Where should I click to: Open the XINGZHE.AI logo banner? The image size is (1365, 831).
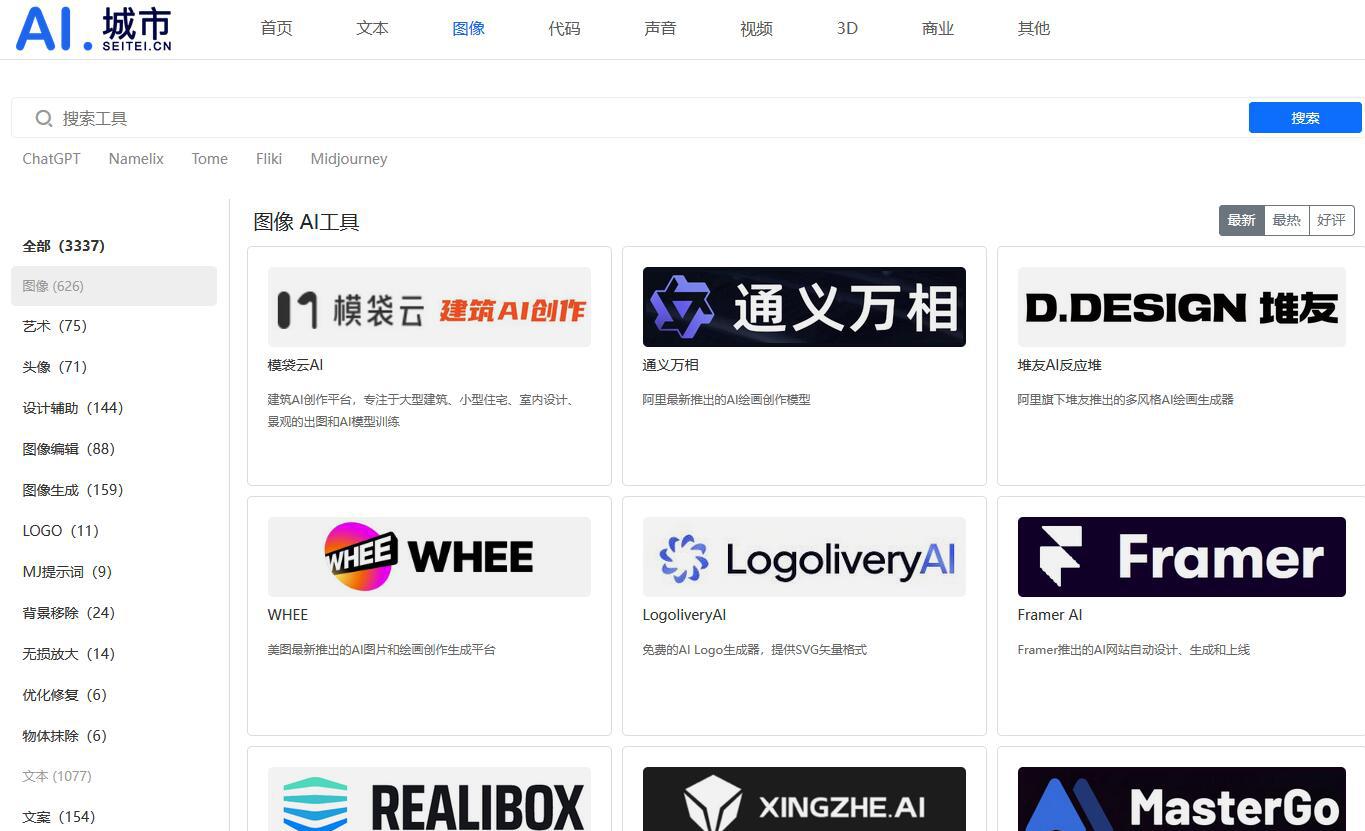[804, 799]
